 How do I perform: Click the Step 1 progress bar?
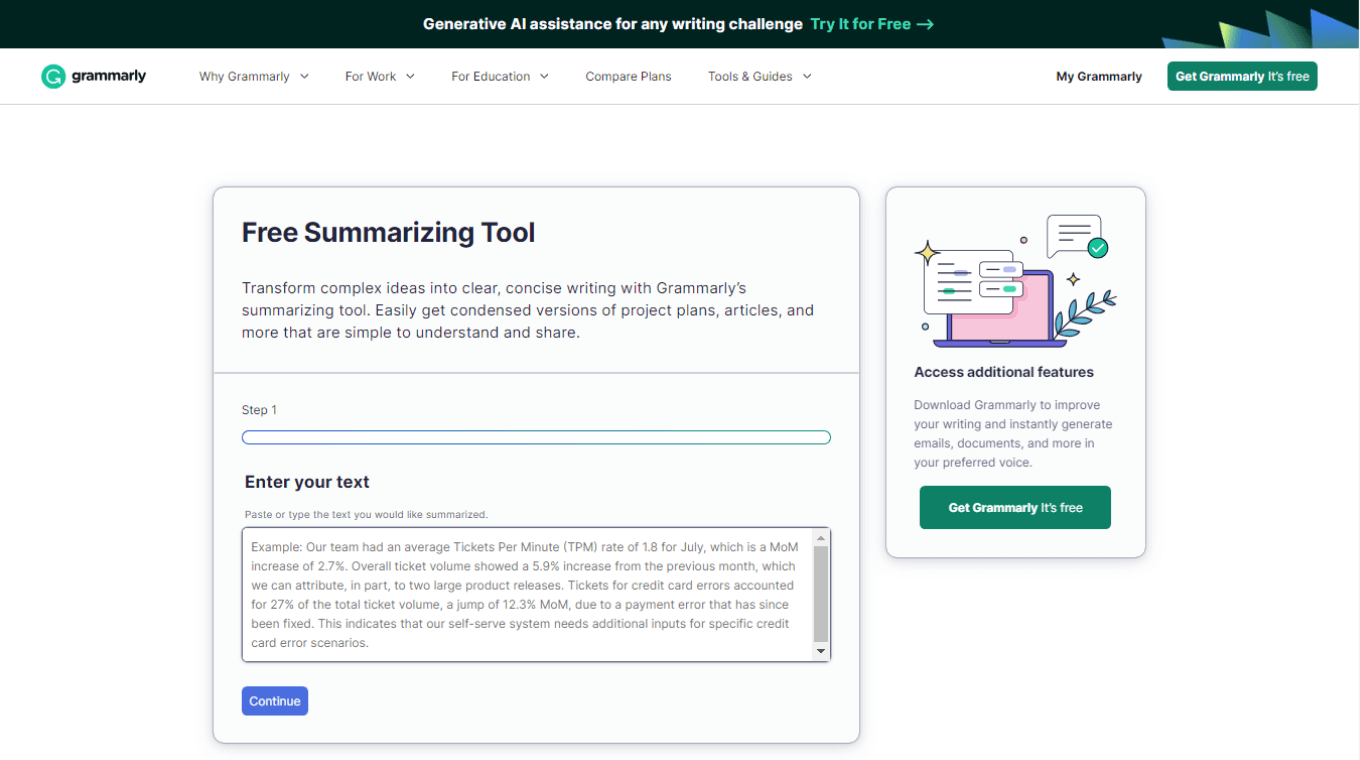[536, 437]
